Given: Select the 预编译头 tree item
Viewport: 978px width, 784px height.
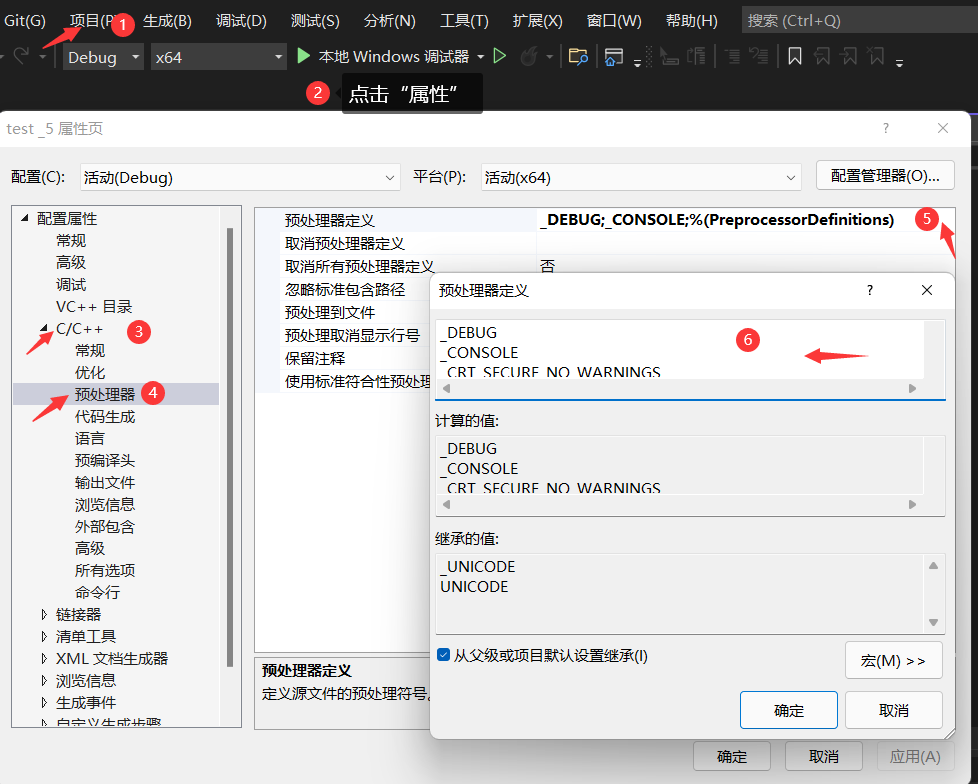Looking at the screenshot, I should click(x=105, y=460).
